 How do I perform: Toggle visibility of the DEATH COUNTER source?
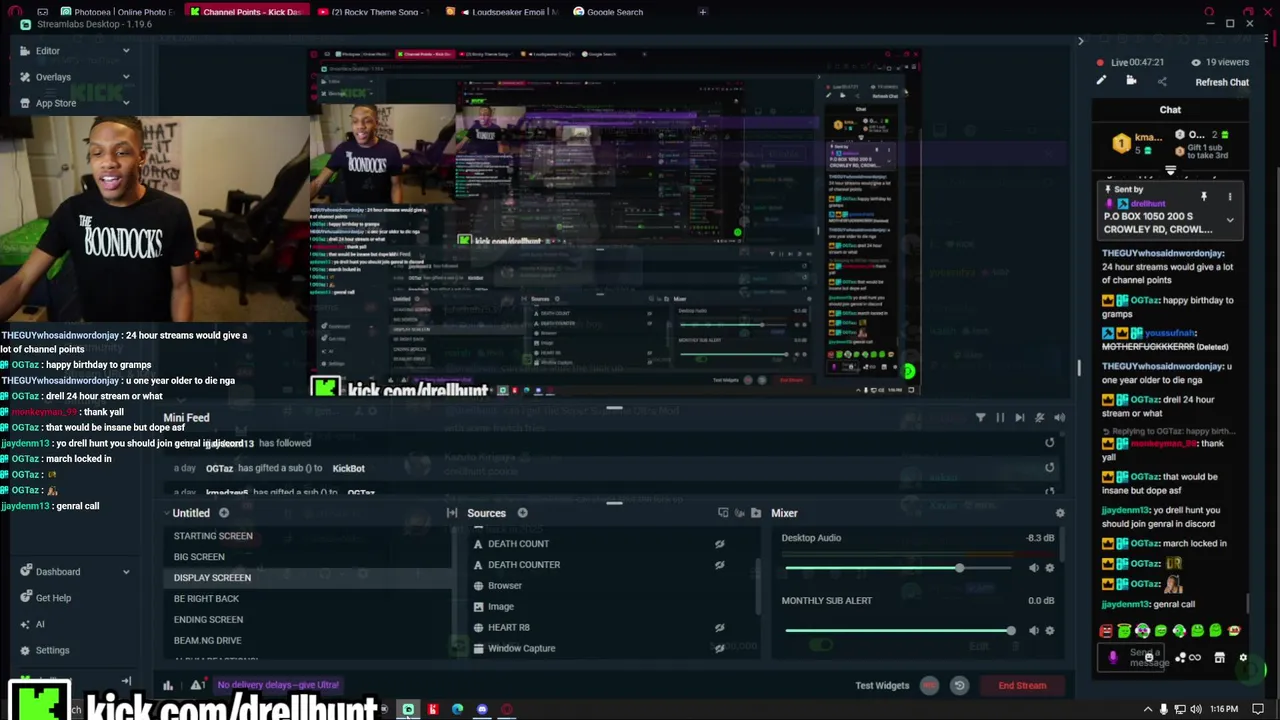click(x=719, y=565)
